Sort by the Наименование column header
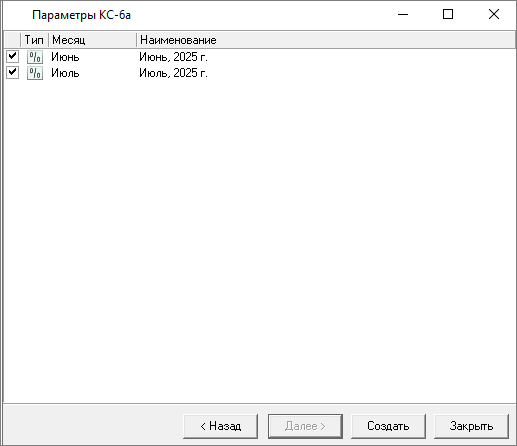This screenshot has height=446, width=517. (326, 40)
